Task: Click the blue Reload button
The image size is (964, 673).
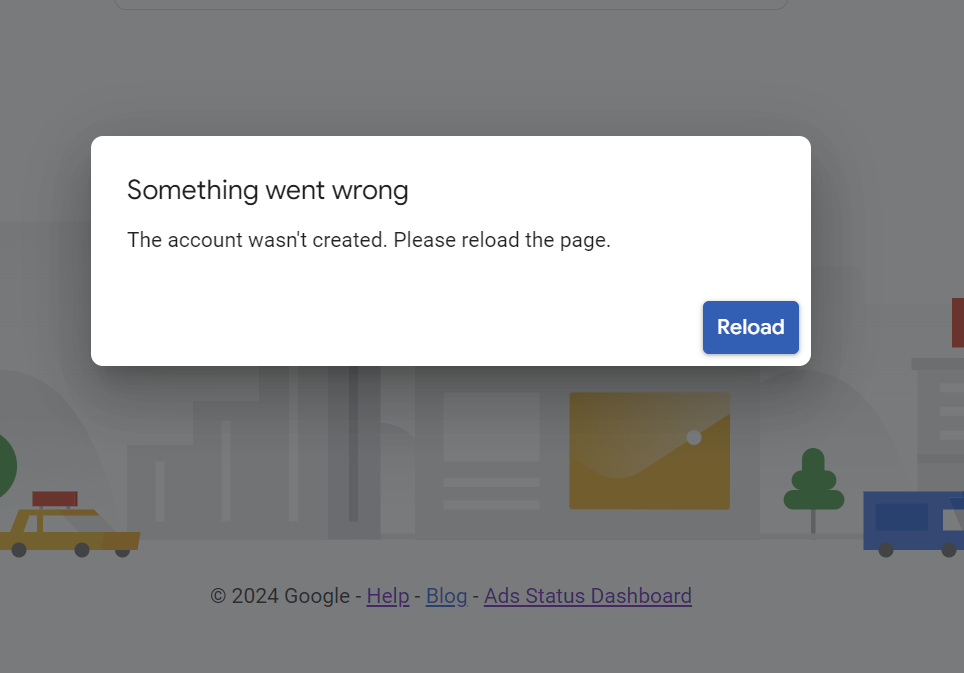Action: click(x=751, y=327)
